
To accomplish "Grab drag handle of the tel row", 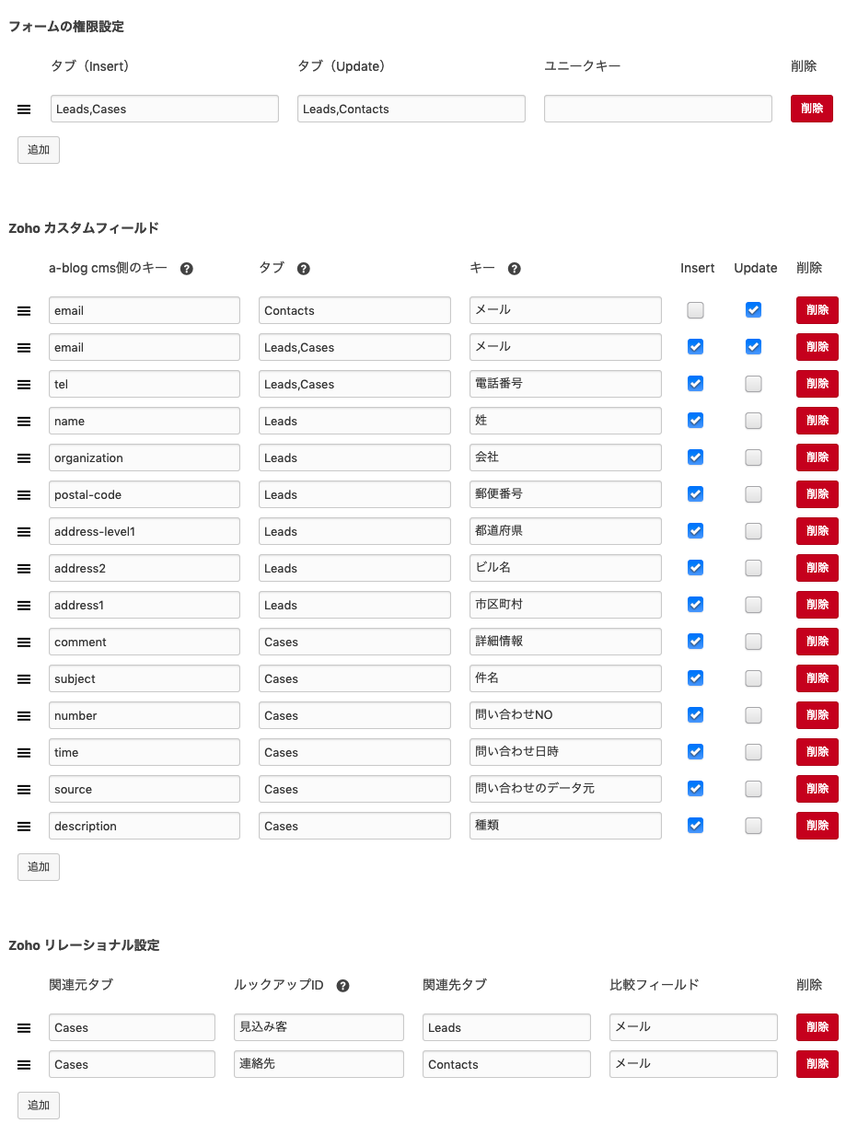I will coord(24,384).
